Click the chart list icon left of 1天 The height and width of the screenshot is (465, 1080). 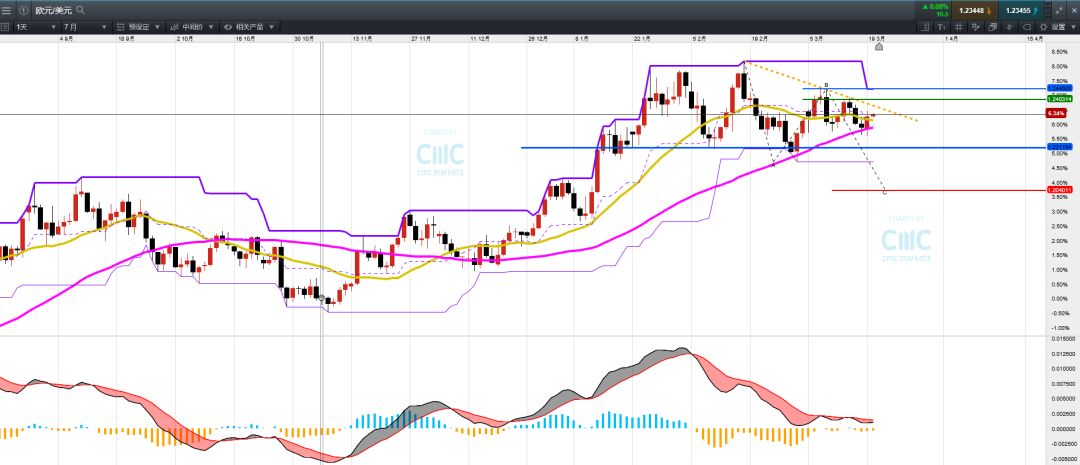(x=5, y=27)
